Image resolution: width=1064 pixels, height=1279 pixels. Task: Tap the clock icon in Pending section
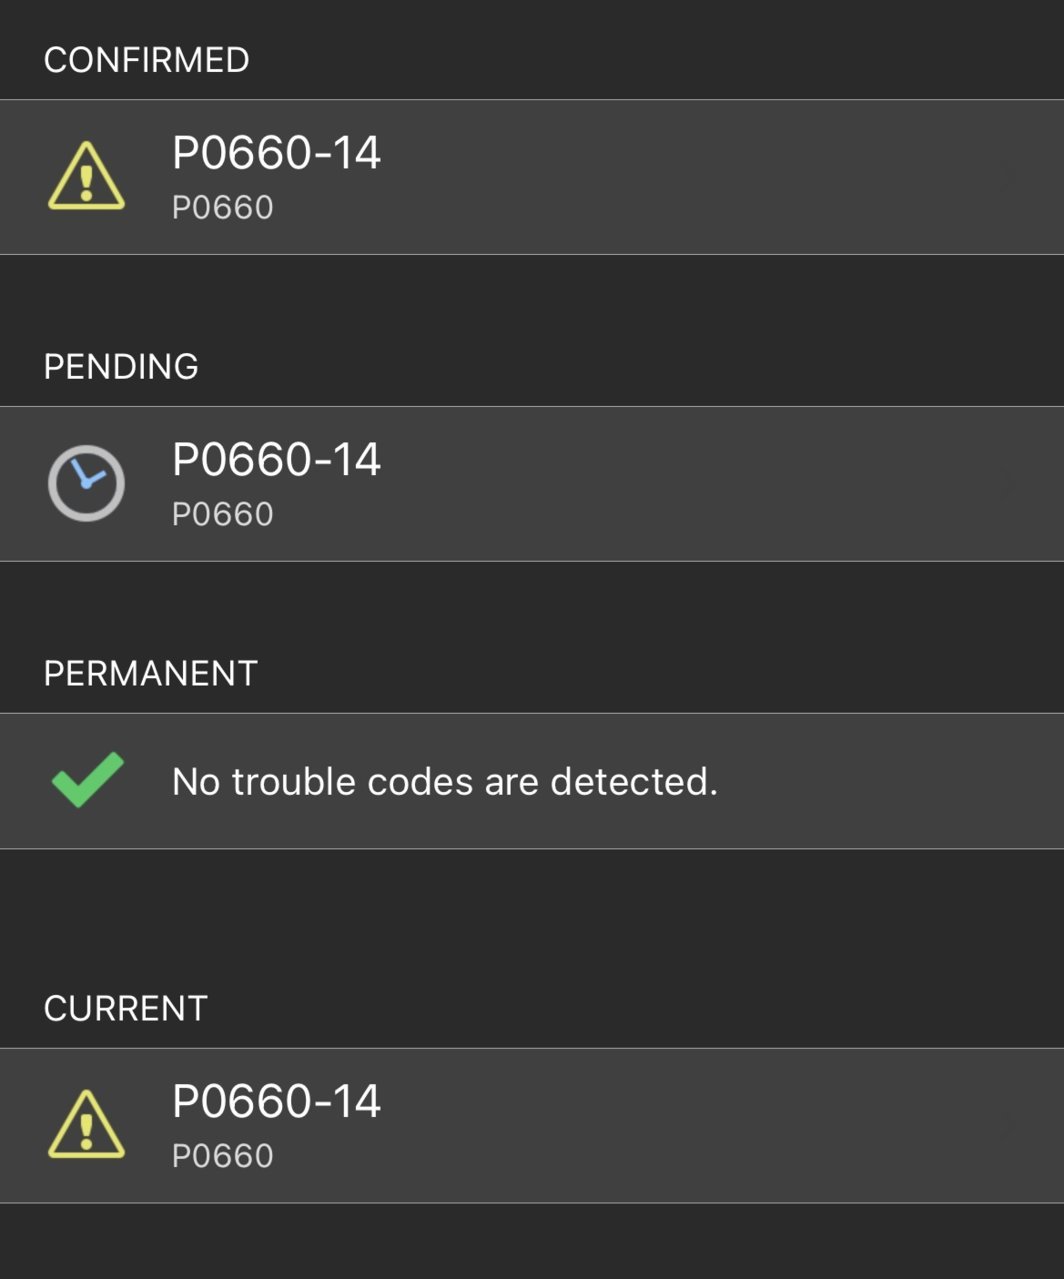pos(86,483)
